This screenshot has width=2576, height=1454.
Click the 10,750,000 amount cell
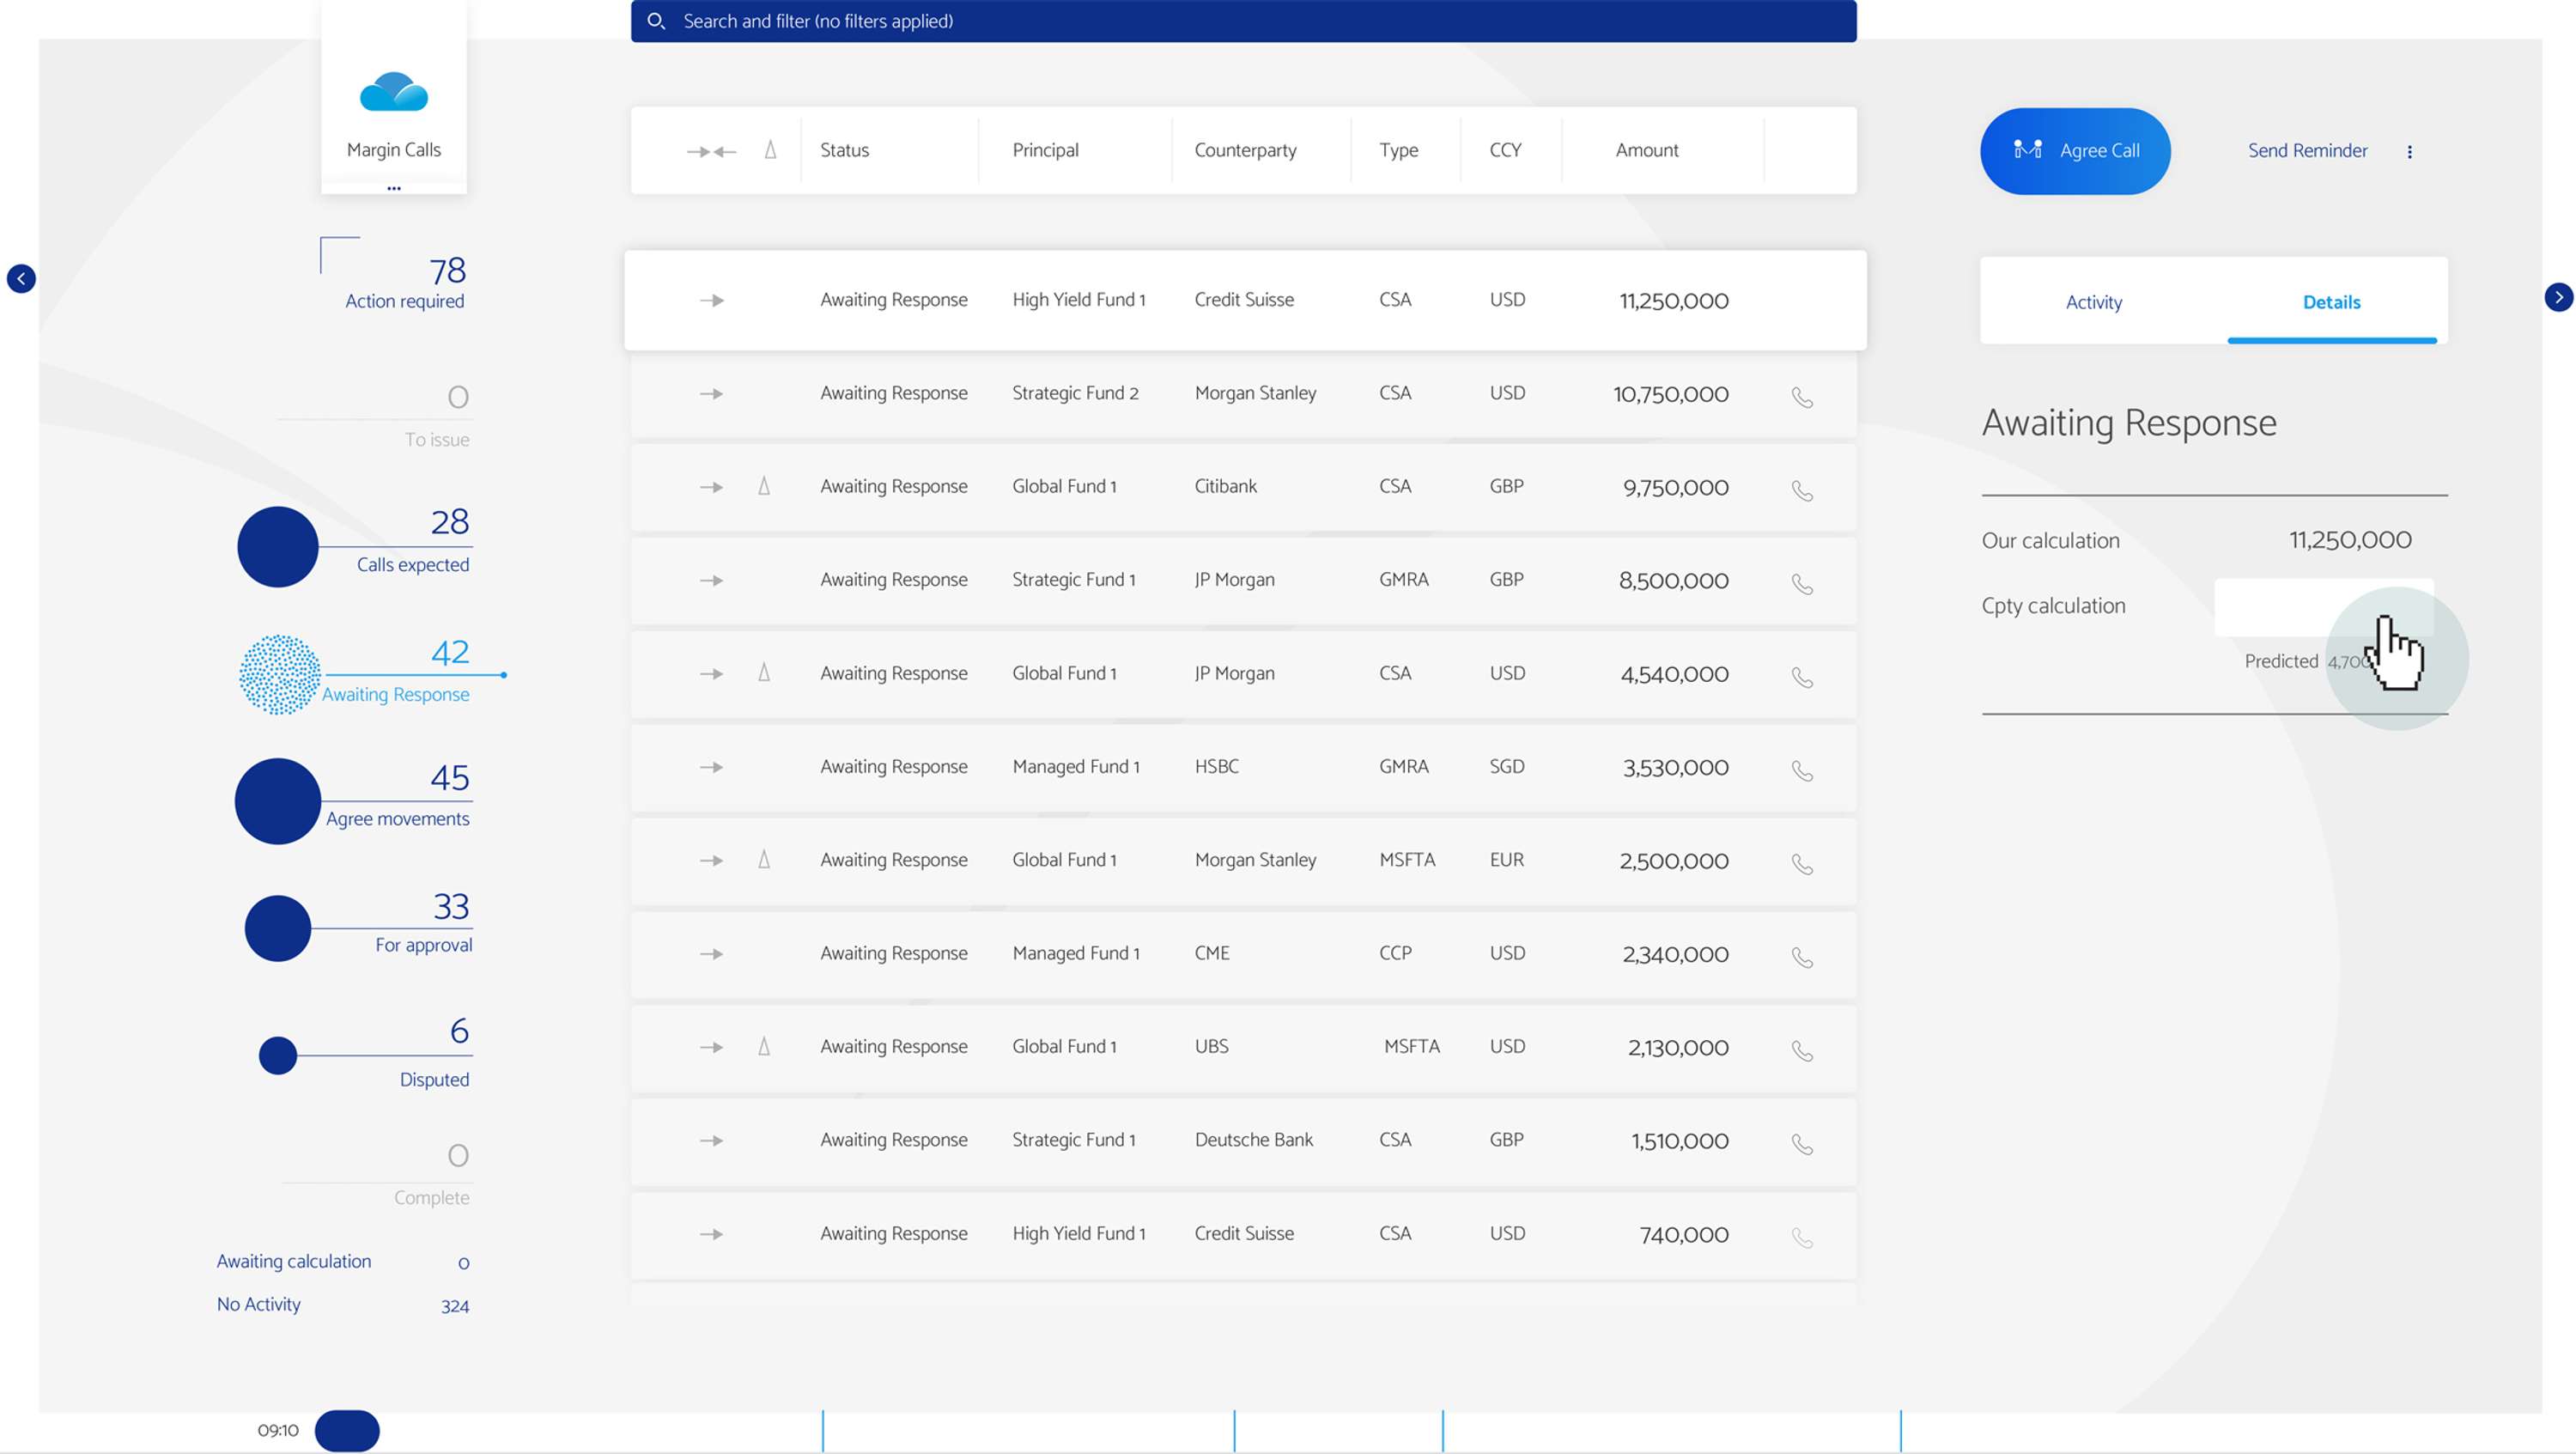click(1671, 394)
